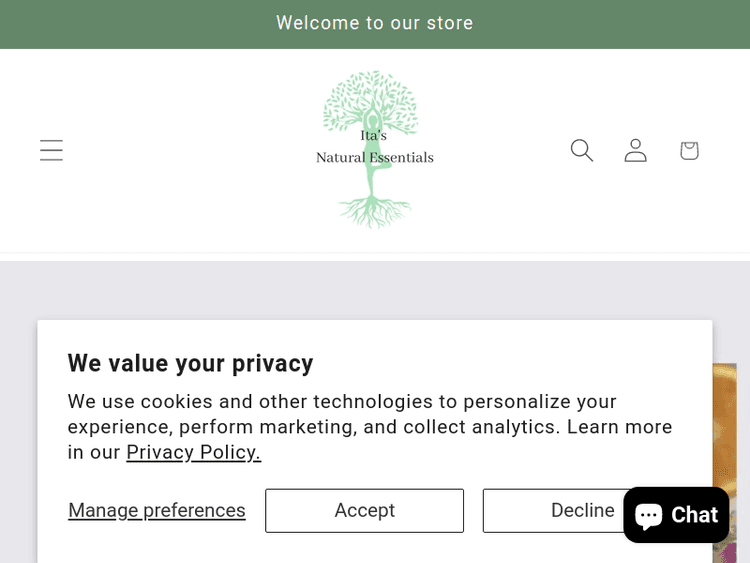The height and width of the screenshot is (563, 750).
Task: Open the hamburger navigation menu
Action: click(51, 150)
